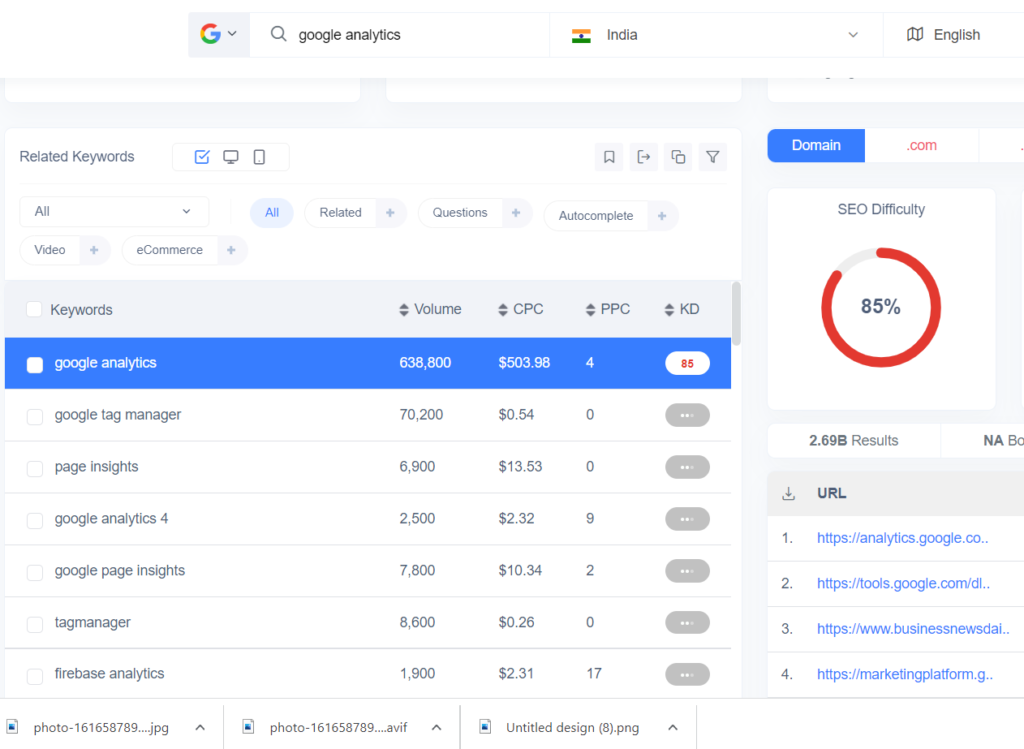Switch to the .com tab
Image resolution: width=1024 pixels, height=749 pixels.
click(x=921, y=145)
